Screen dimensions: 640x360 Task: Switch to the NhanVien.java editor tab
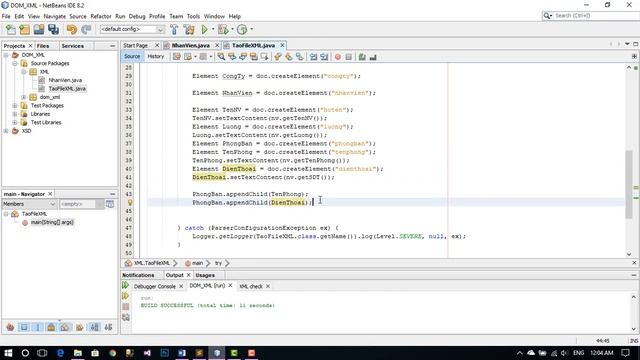(x=191, y=45)
